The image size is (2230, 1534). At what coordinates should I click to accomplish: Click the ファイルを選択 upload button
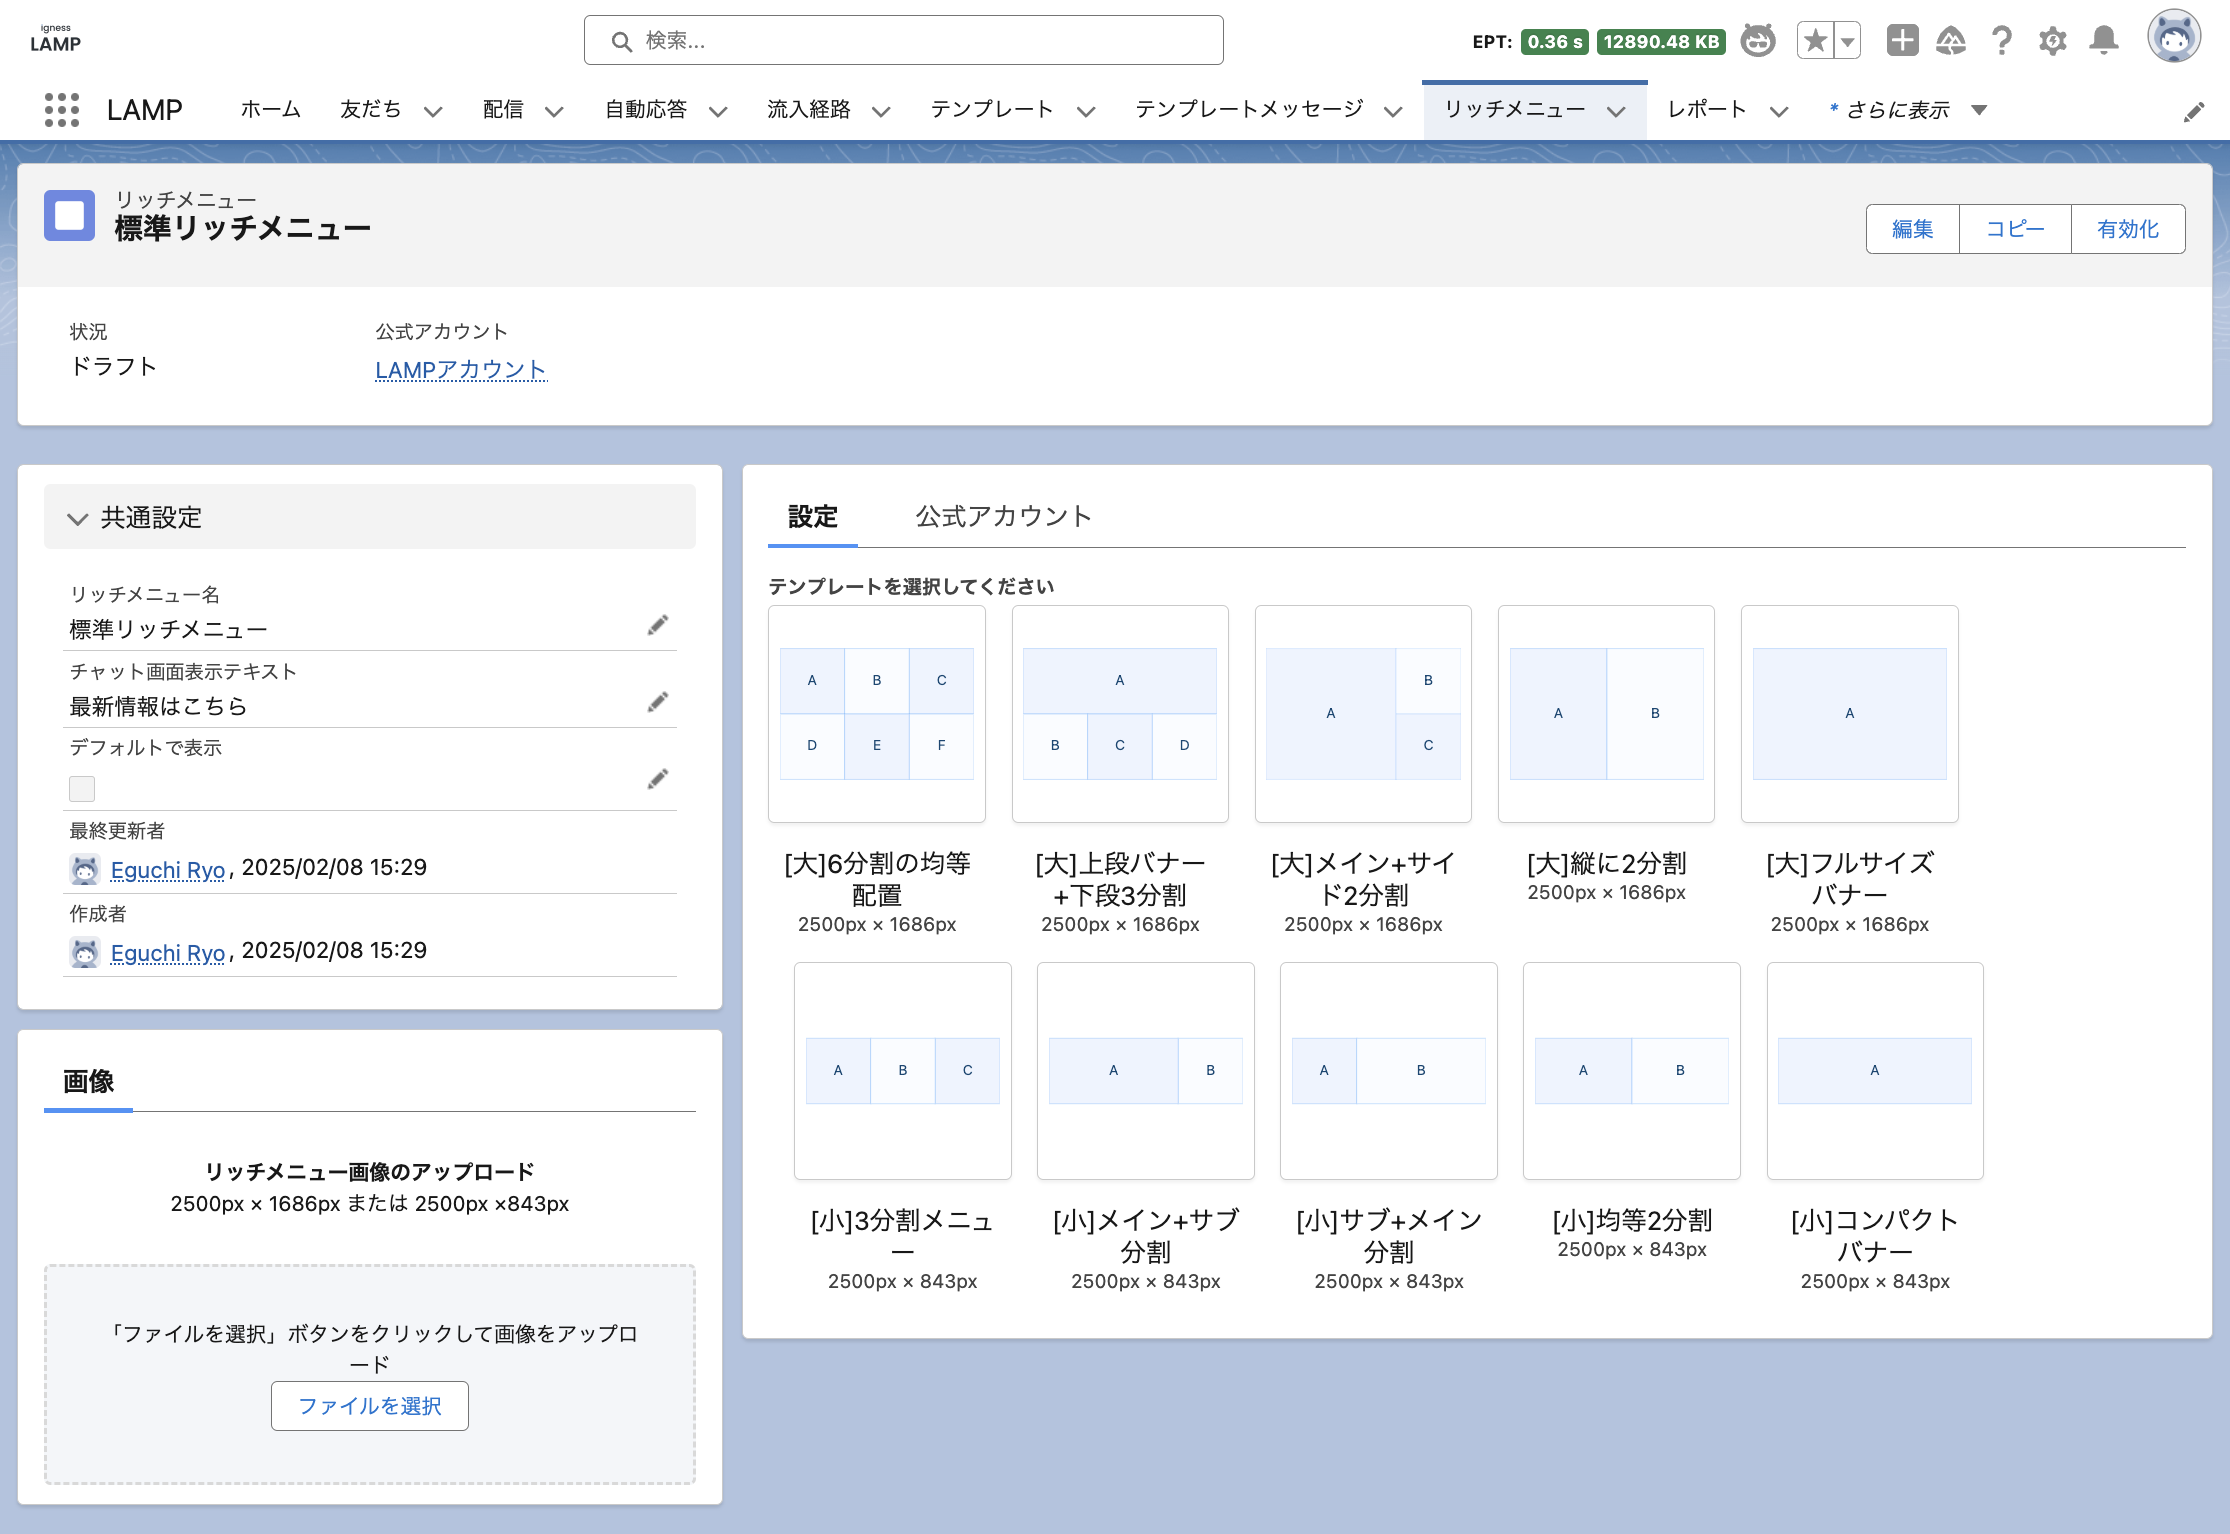pos(369,1406)
